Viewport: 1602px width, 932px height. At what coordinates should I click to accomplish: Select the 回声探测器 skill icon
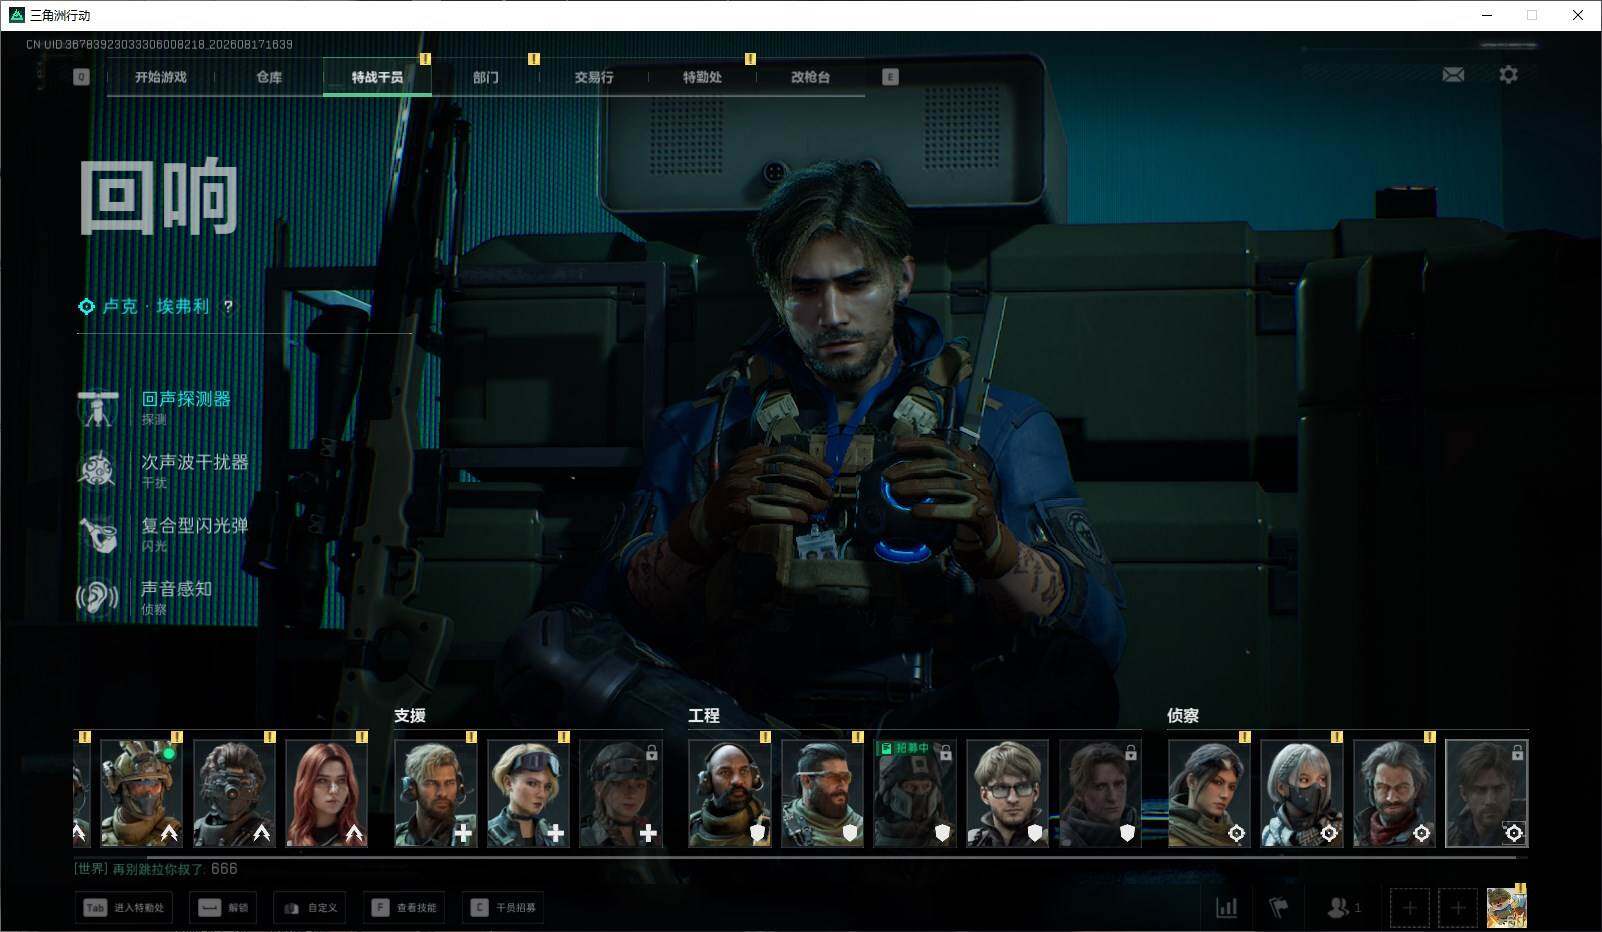(98, 407)
